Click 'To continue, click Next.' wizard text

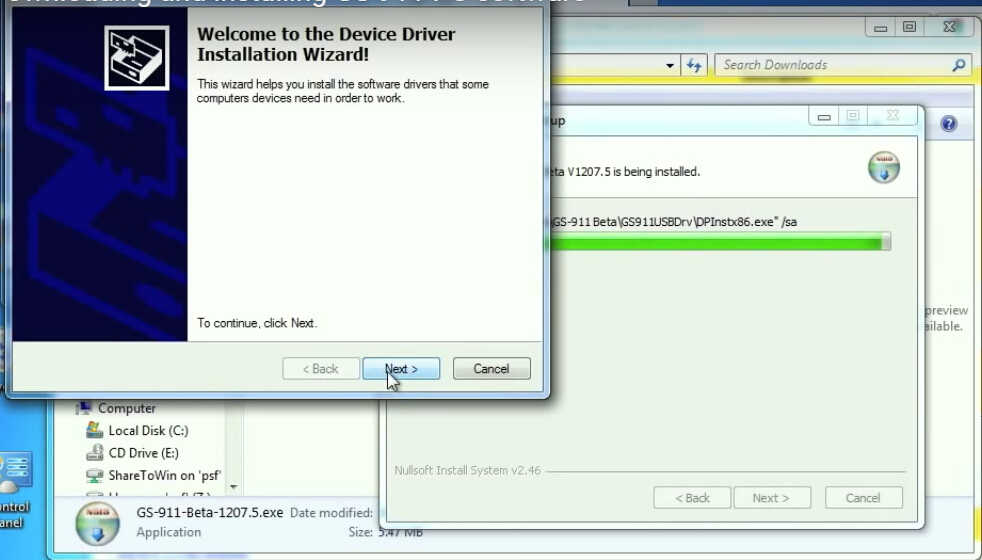[x=257, y=323]
